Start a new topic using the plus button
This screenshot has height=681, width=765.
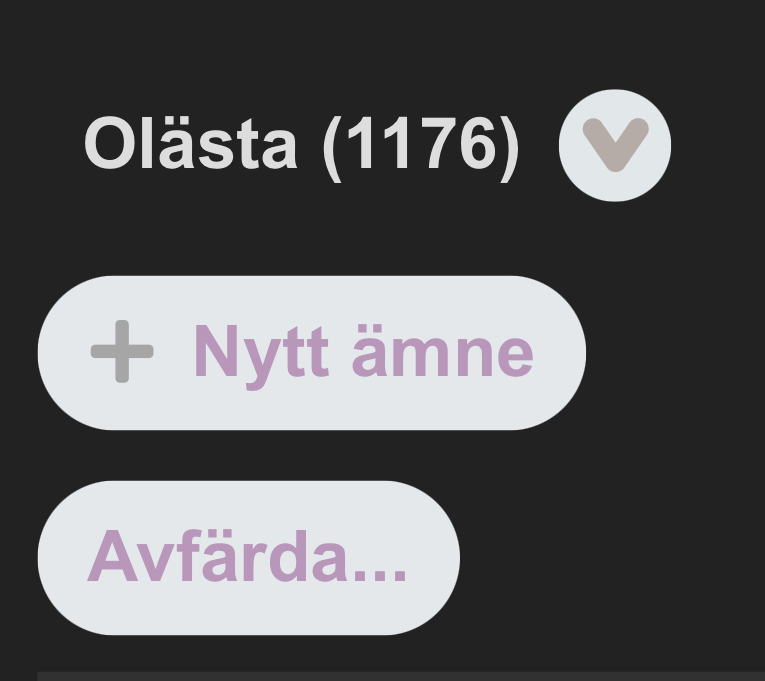click(x=122, y=352)
